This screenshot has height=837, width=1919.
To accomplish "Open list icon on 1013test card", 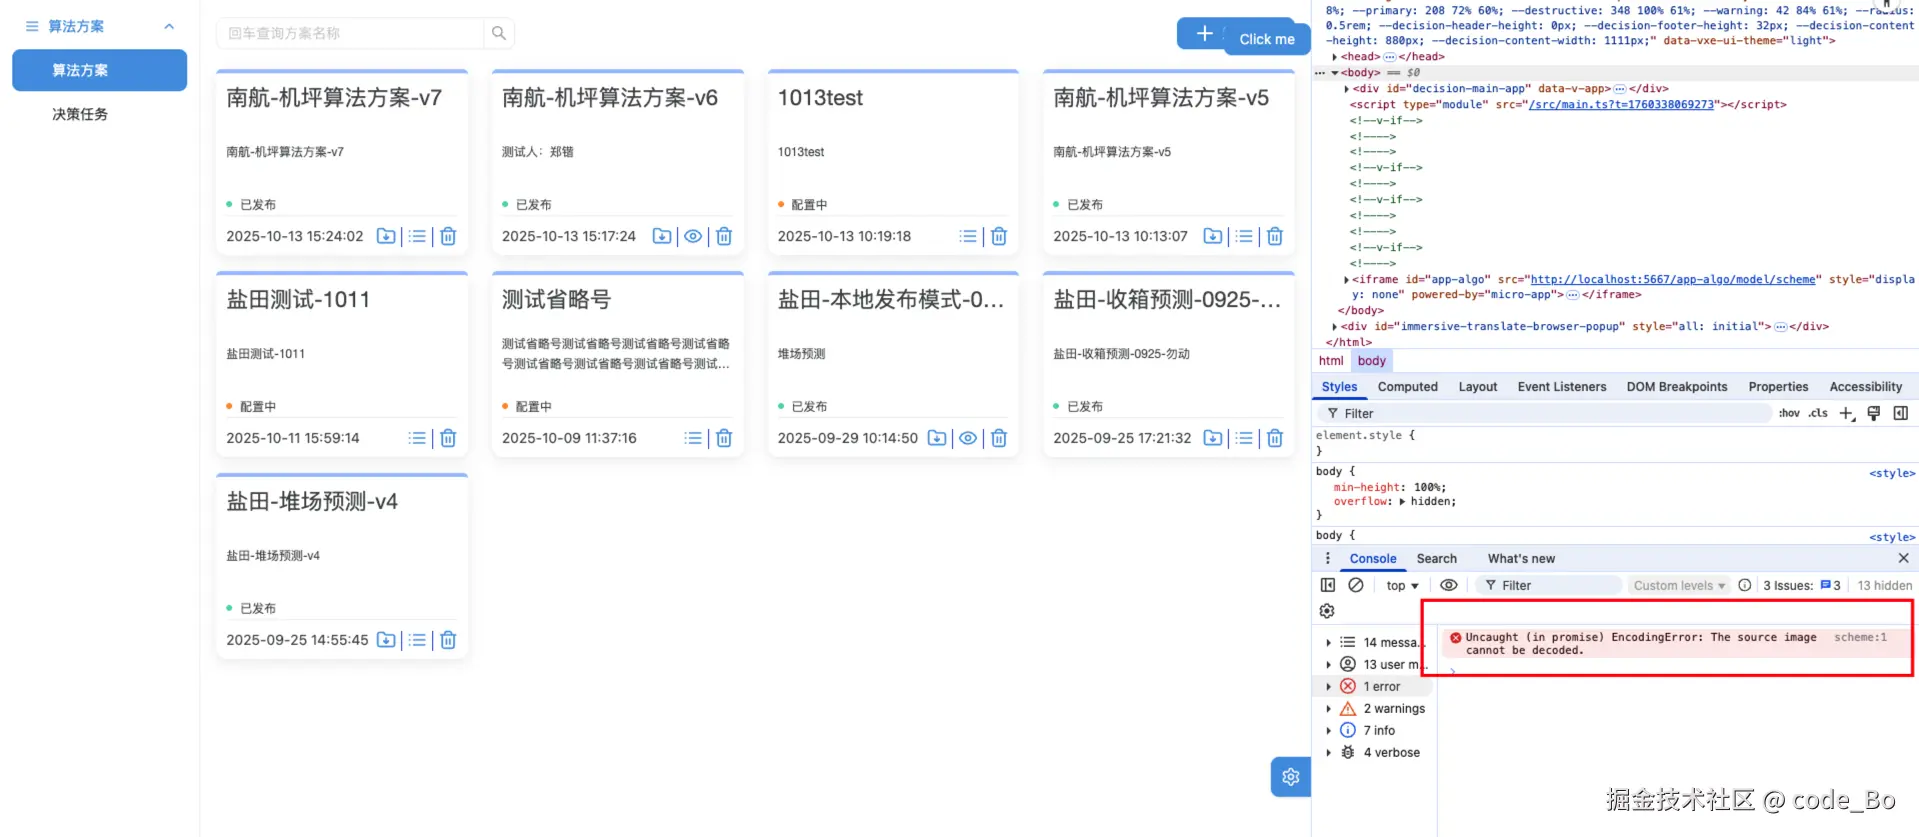I will 968,236.
